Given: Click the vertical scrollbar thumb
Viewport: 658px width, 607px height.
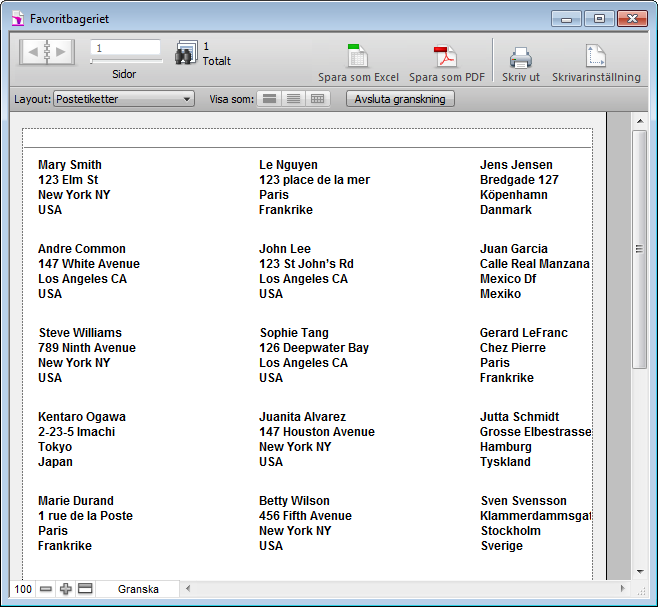Looking at the screenshot, I should coord(640,249).
